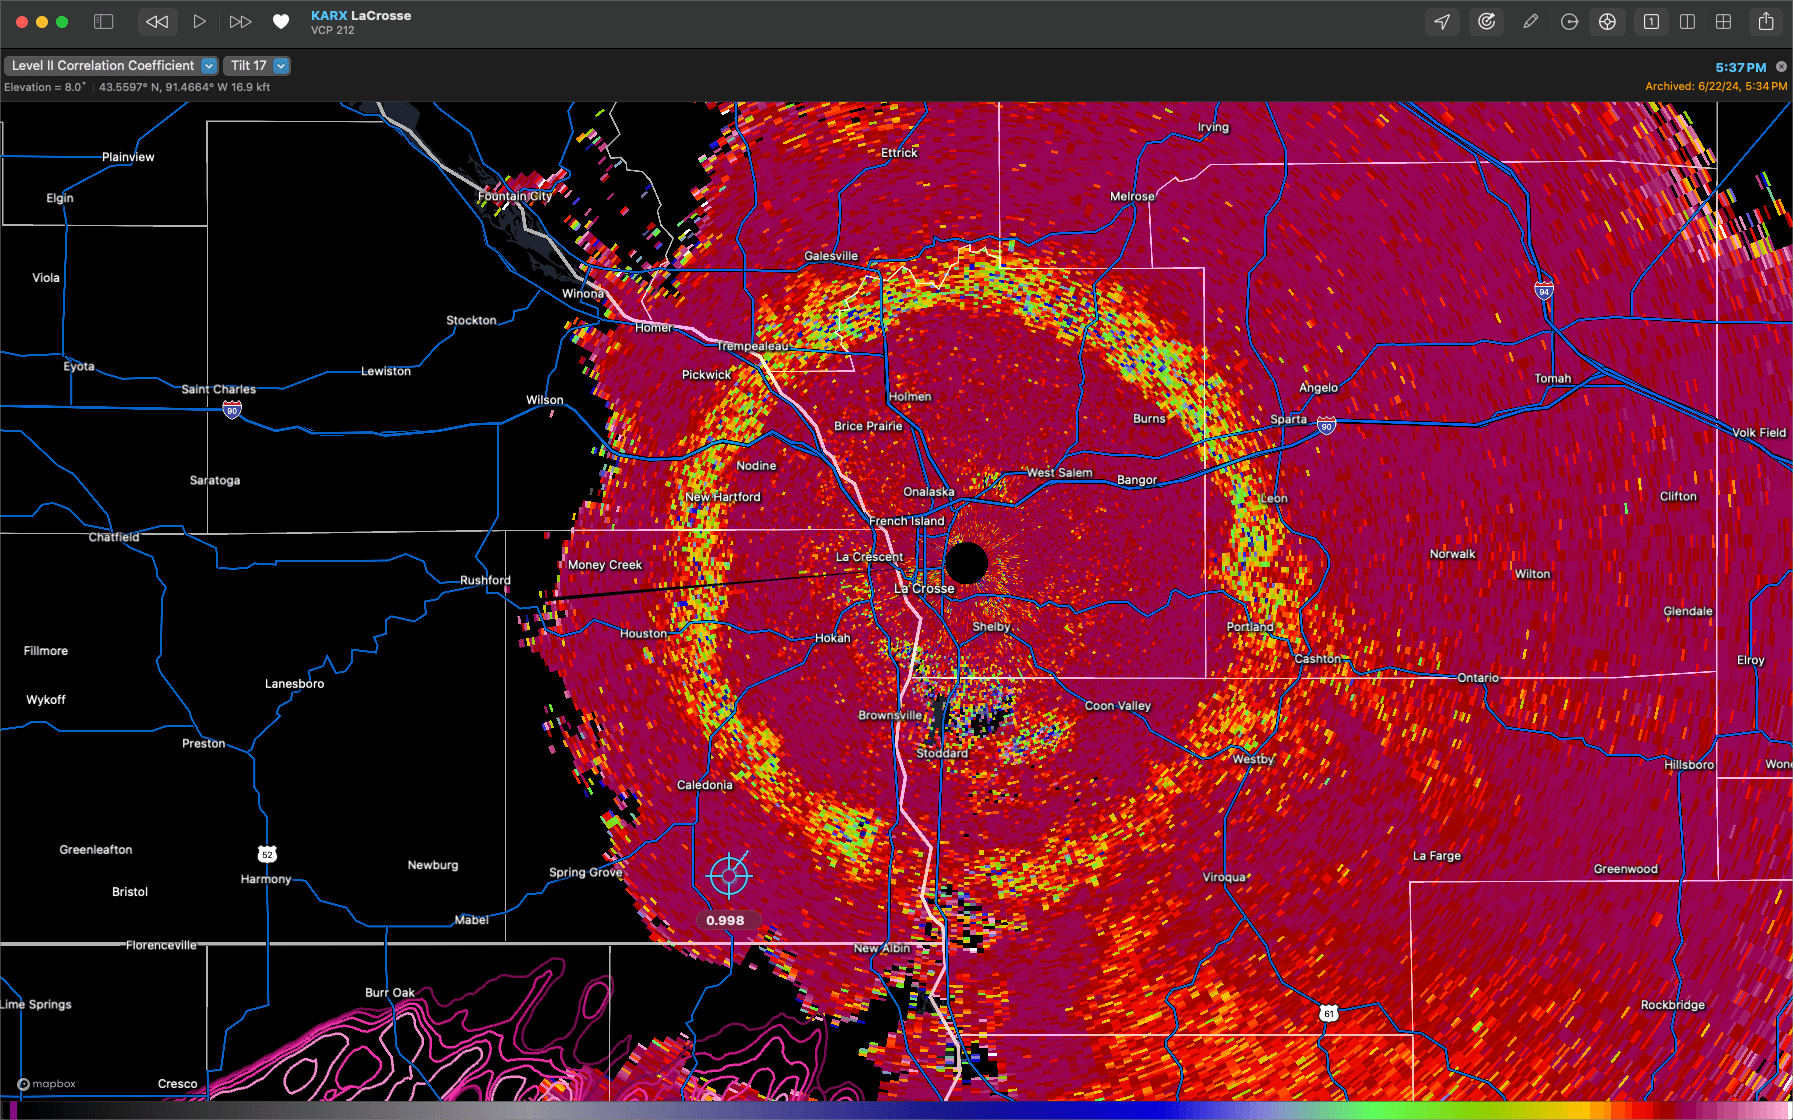Click the Rushford city label
Screen dimensions: 1793x1120
(485, 580)
